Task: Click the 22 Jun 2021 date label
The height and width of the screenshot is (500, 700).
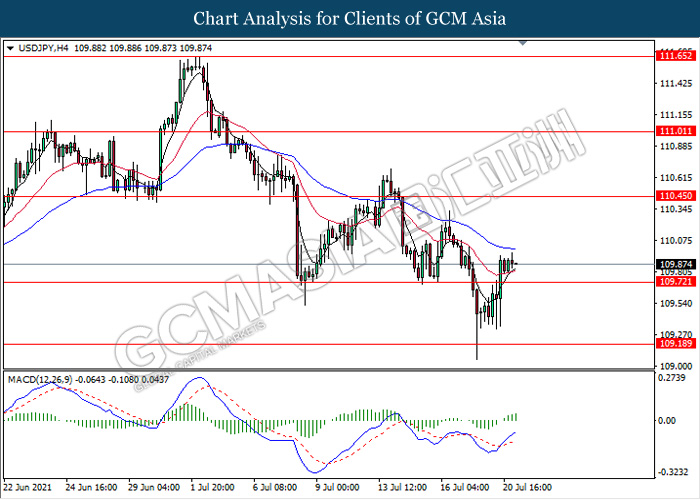Action: point(28,487)
